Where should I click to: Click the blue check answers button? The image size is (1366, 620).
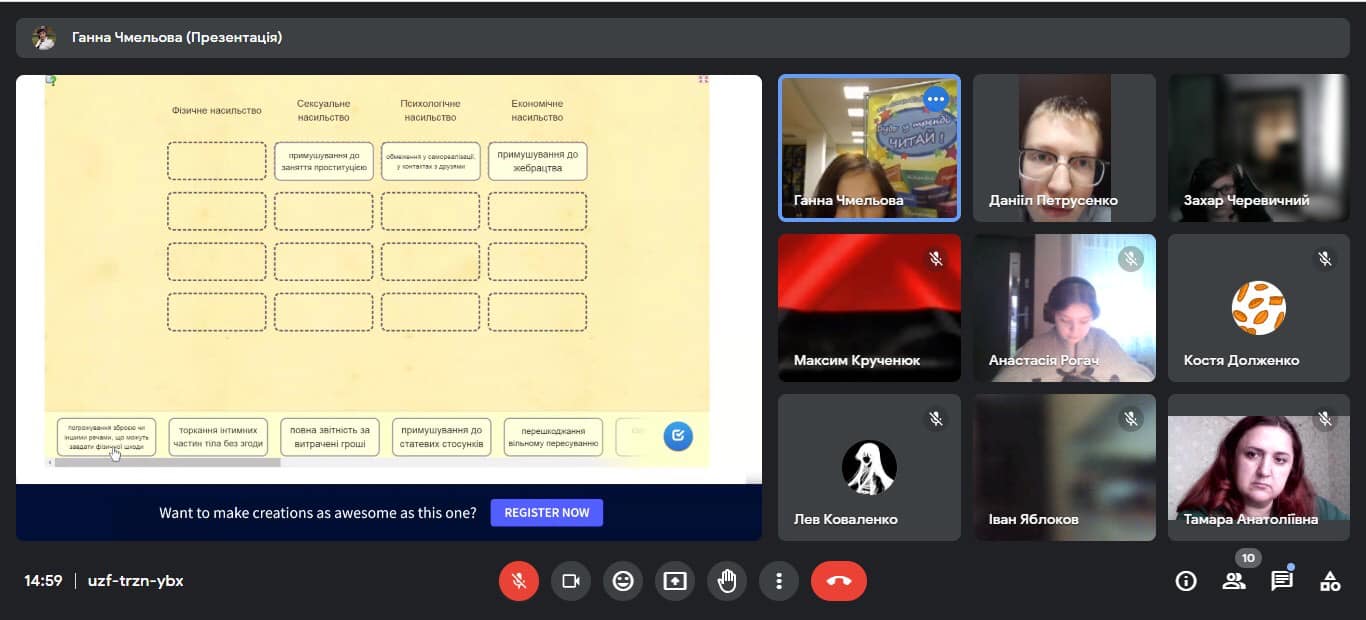[x=678, y=436]
